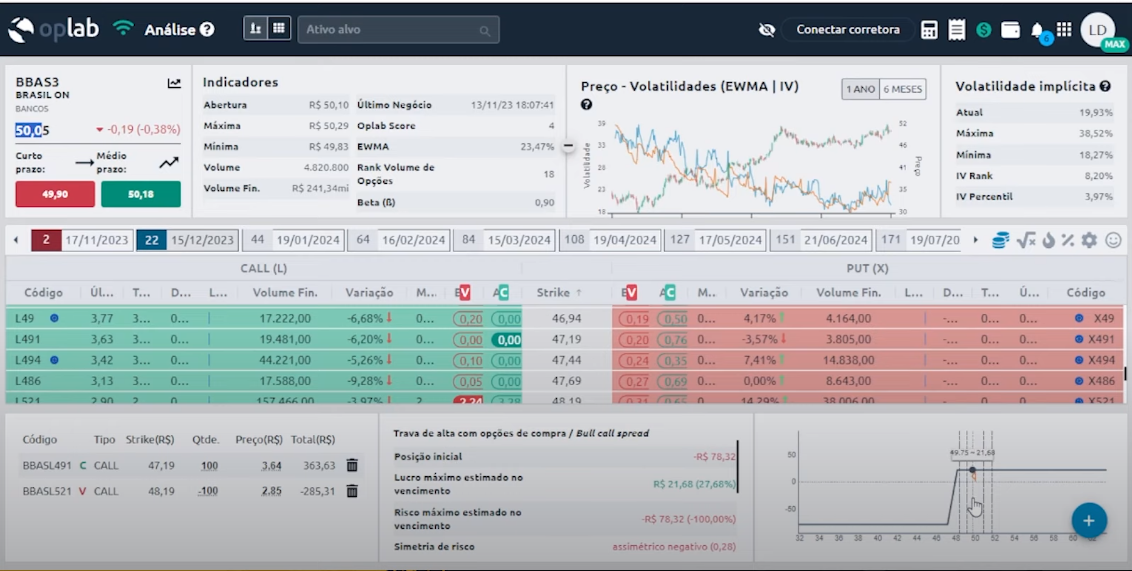Open the apps grid menu icon
Screen dimensions: 1132x571
[1064, 30]
